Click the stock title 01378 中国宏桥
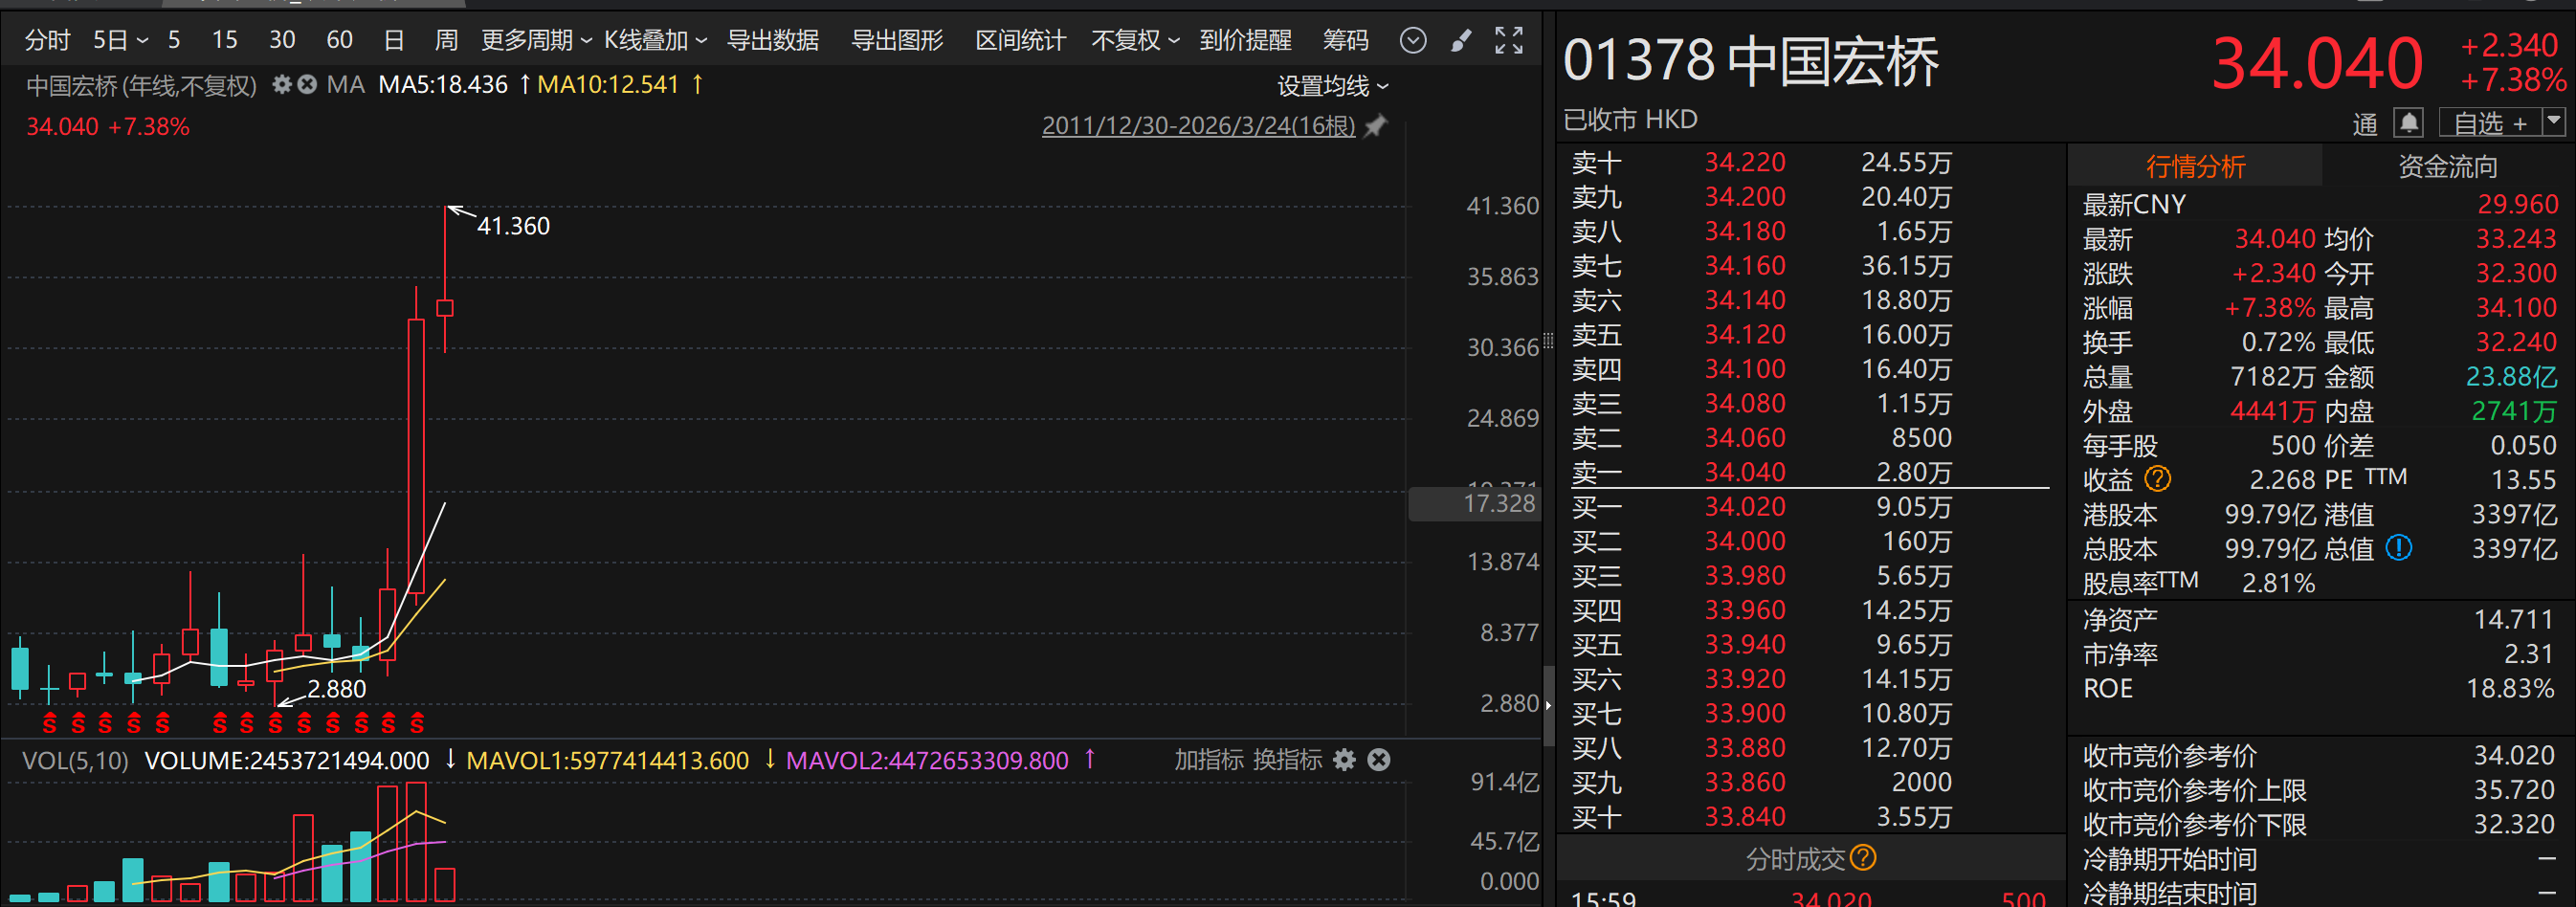Screen dimensions: 2576x907 (x=1751, y=61)
